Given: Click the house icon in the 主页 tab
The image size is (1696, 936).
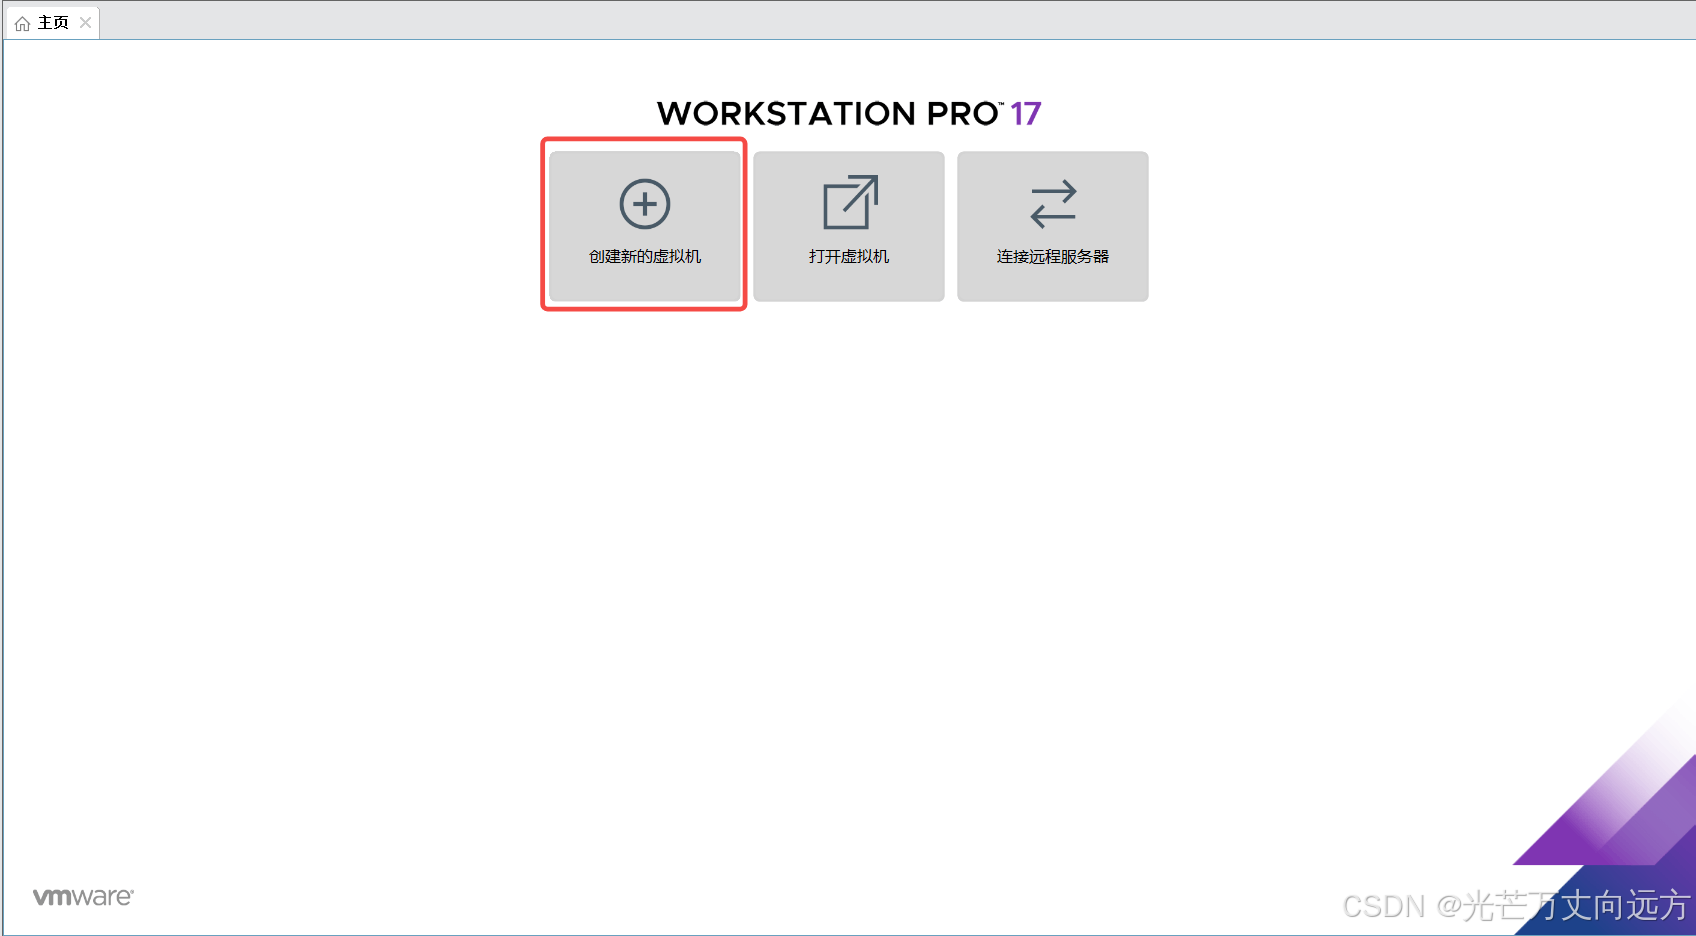Looking at the screenshot, I should [22, 23].
